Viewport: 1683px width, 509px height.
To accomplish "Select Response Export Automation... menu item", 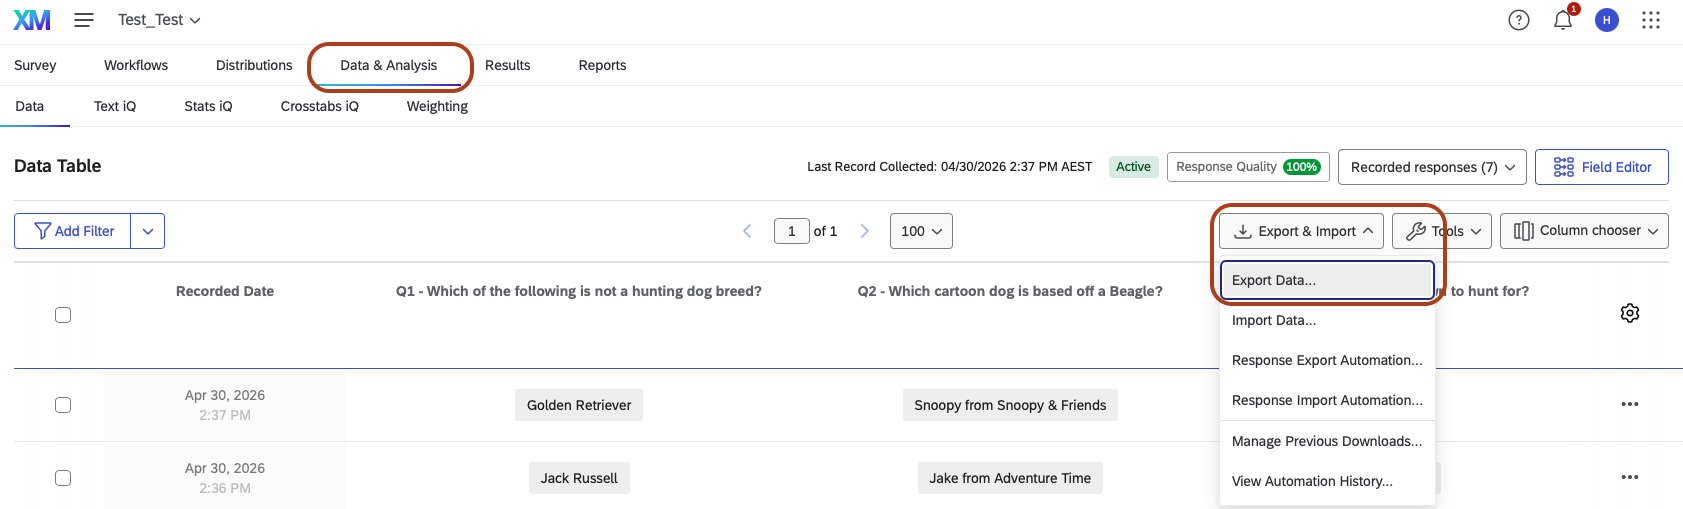I will pyautogui.click(x=1327, y=360).
